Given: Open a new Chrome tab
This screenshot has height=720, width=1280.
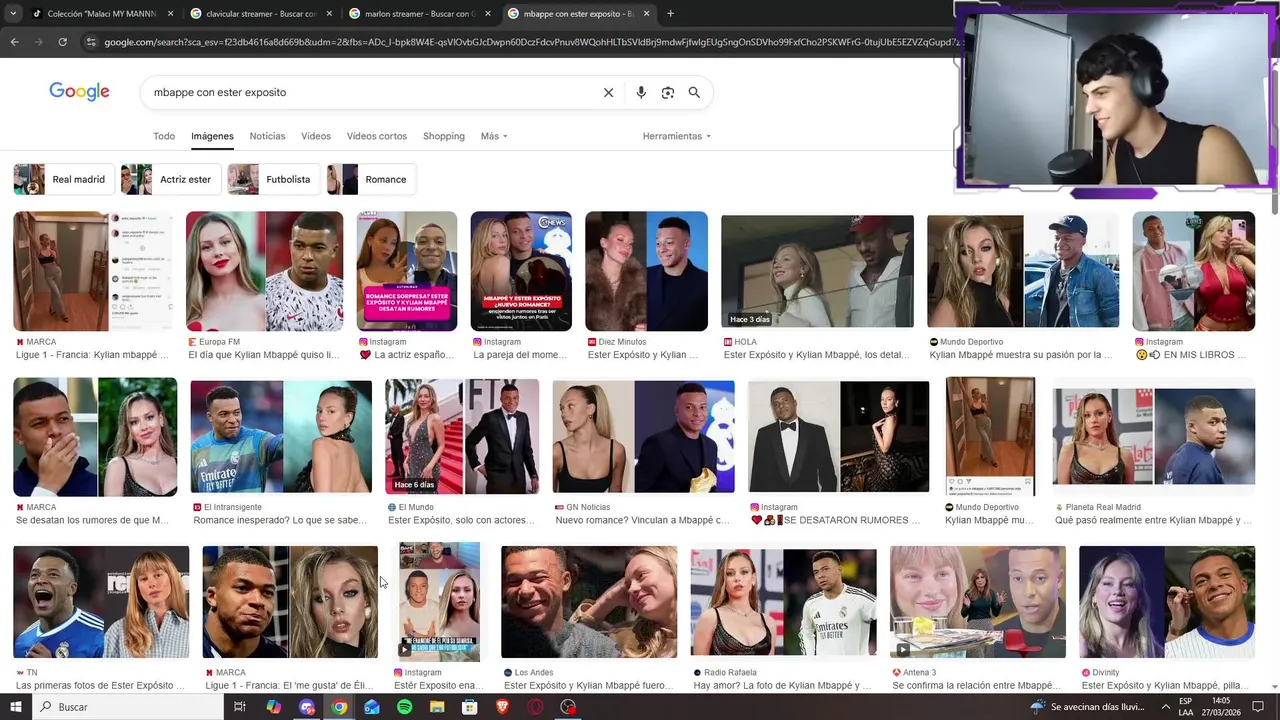Looking at the screenshot, I should click(670, 14).
